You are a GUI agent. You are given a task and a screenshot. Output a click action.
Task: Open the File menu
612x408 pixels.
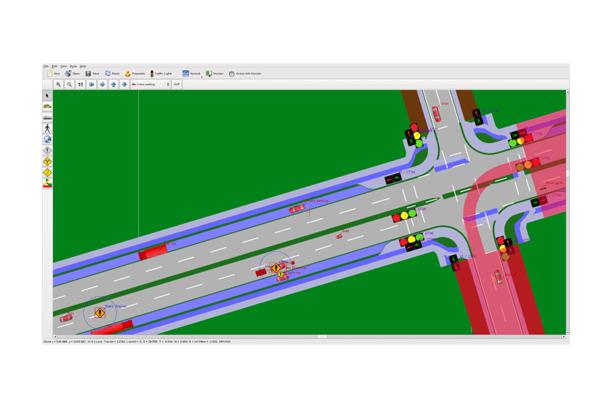pyautogui.click(x=46, y=65)
